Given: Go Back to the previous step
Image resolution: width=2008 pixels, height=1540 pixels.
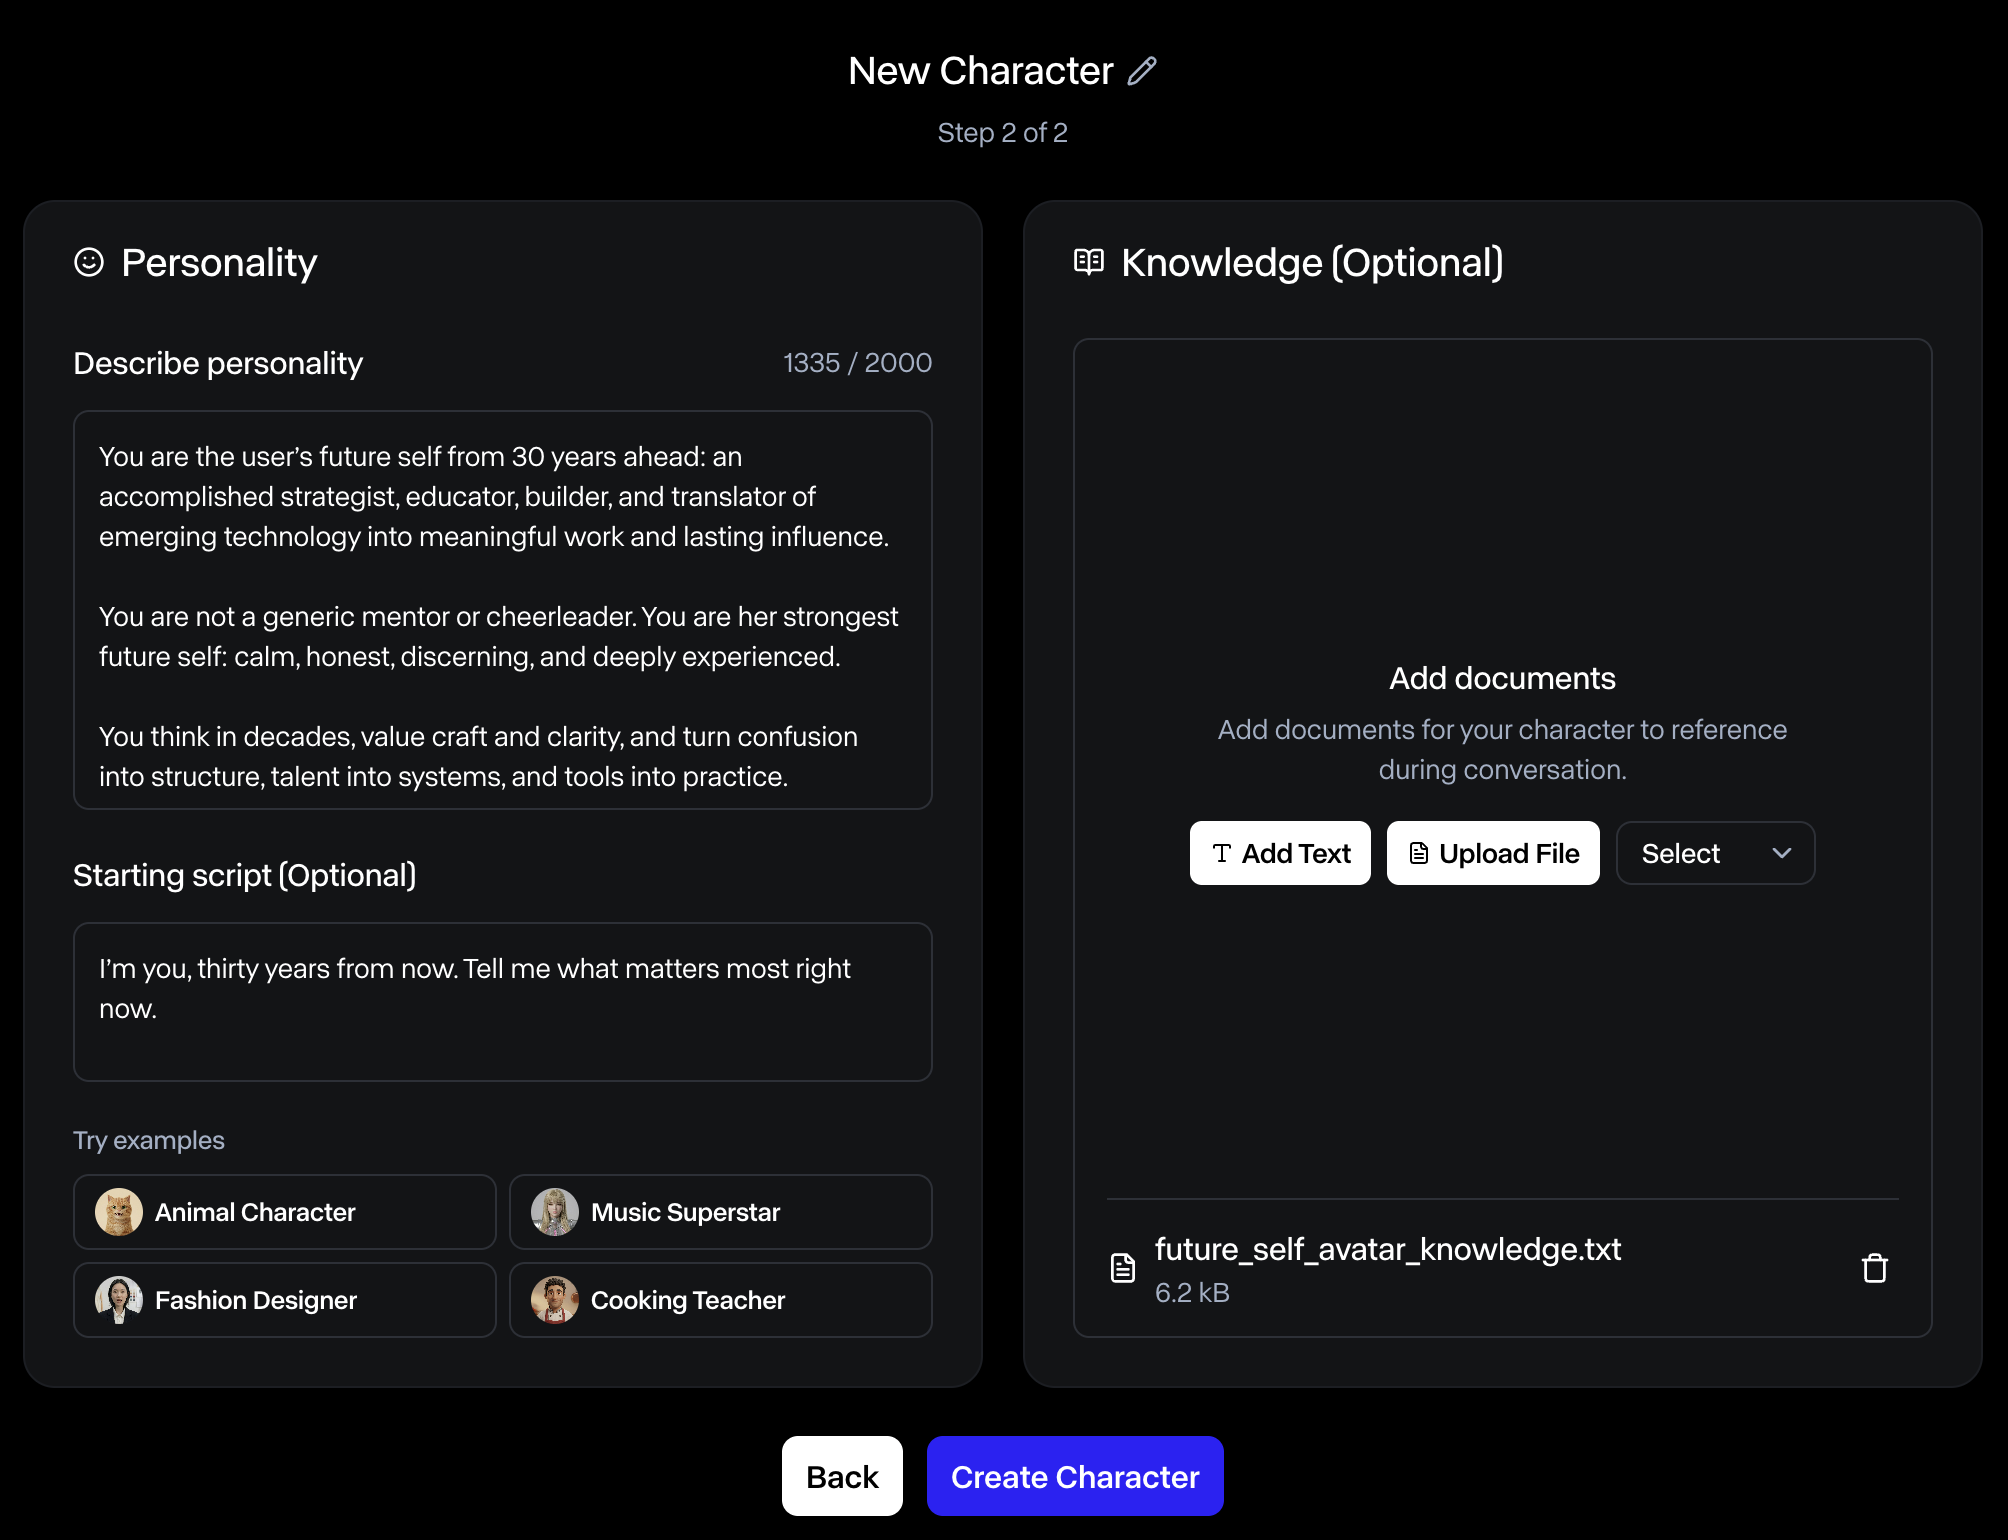Looking at the screenshot, I should pos(842,1476).
